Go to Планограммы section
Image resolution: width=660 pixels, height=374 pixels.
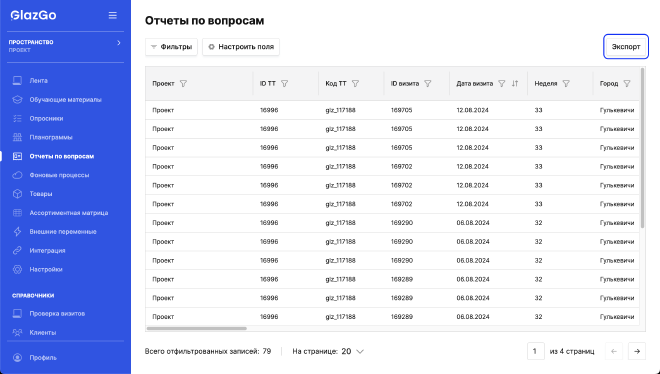click(x=51, y=137)
